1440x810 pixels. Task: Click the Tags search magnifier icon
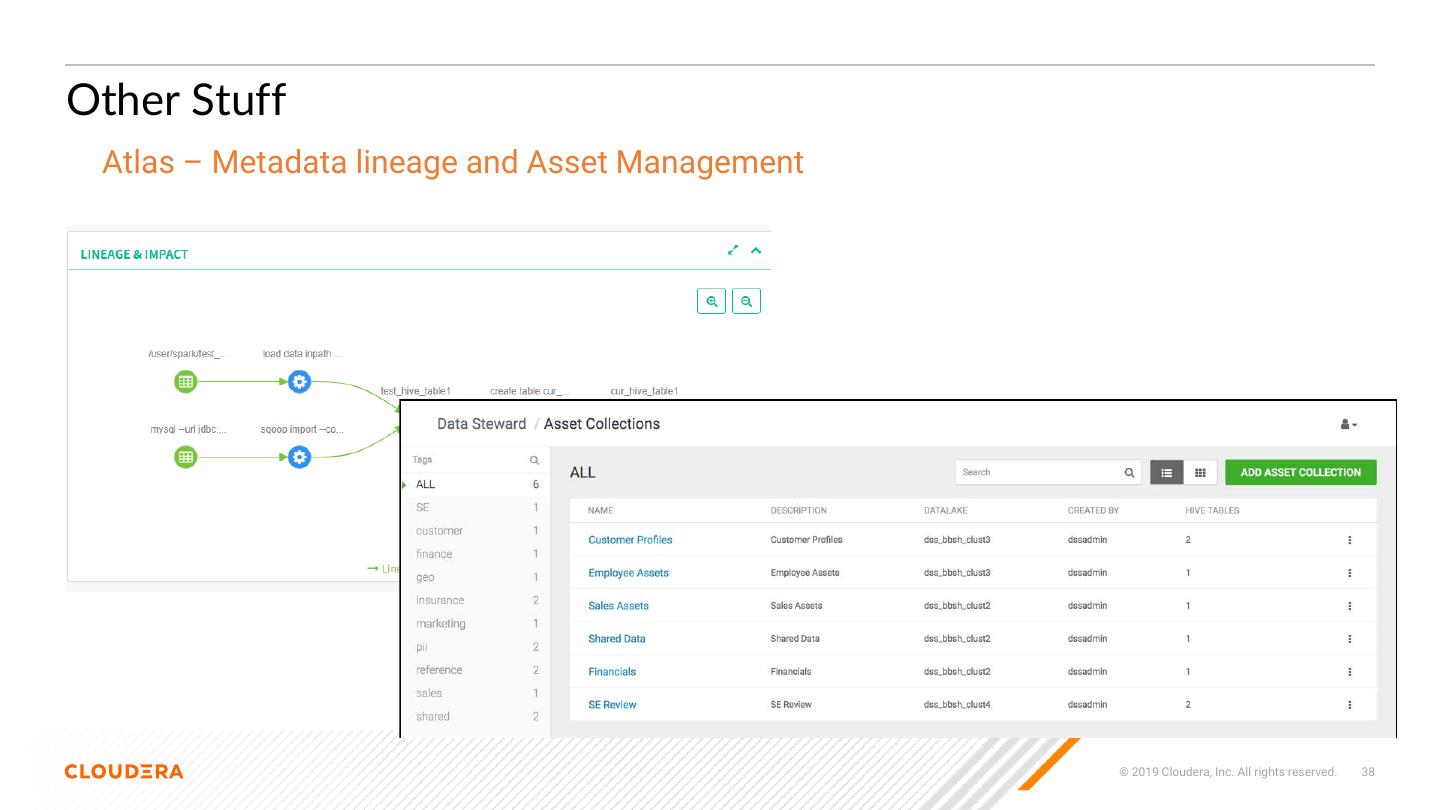point(534,461)
